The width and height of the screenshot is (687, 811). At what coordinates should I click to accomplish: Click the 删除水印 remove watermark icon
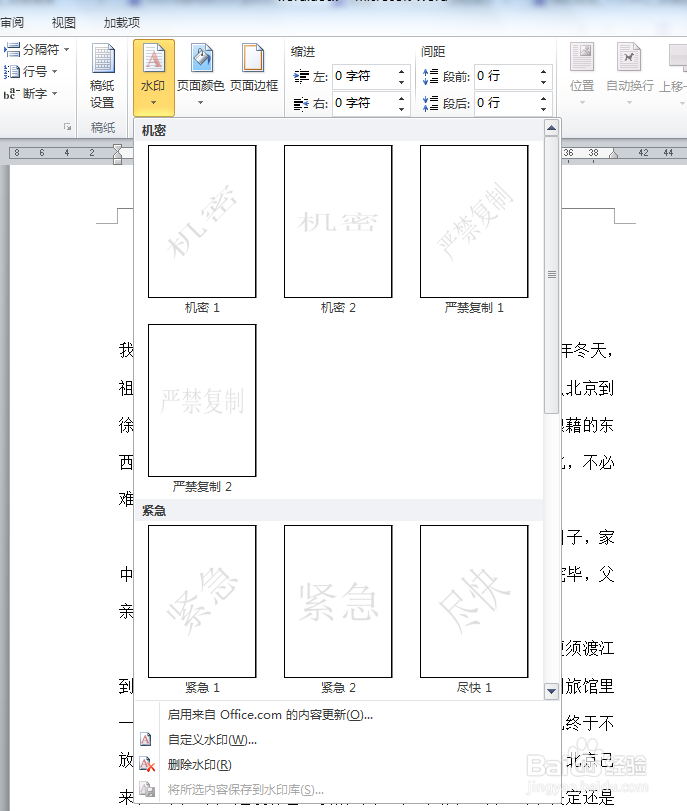pos(147,764)
